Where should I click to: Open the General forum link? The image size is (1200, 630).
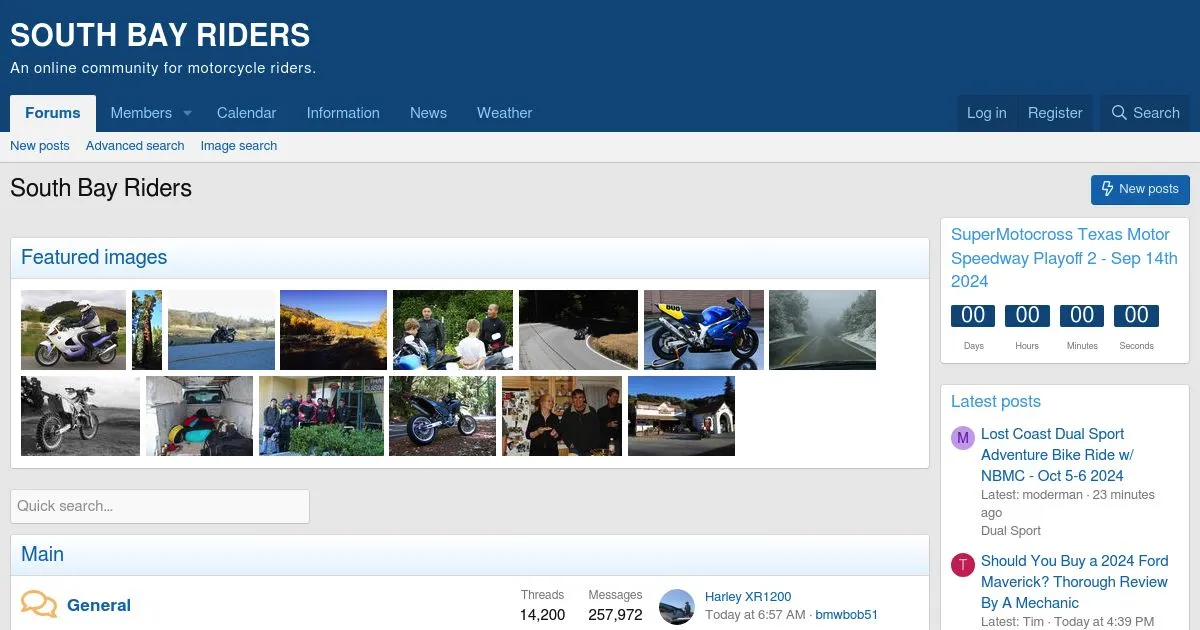coord(99,605)
